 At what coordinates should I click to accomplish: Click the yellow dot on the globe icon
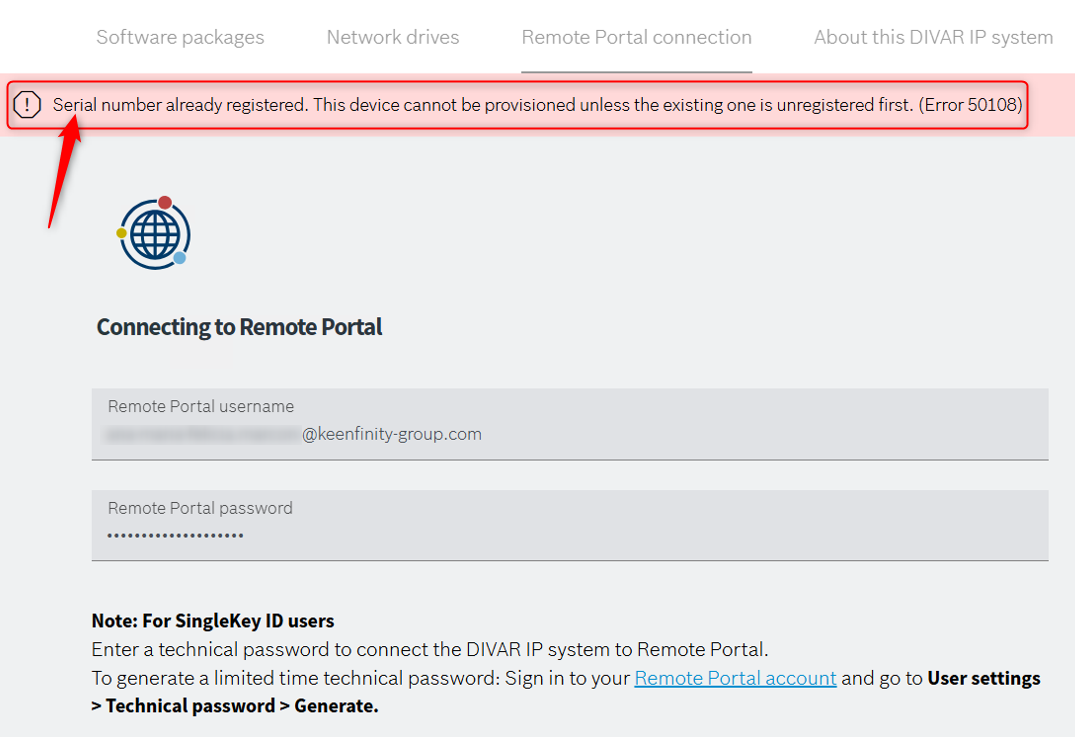pos(122,233)
